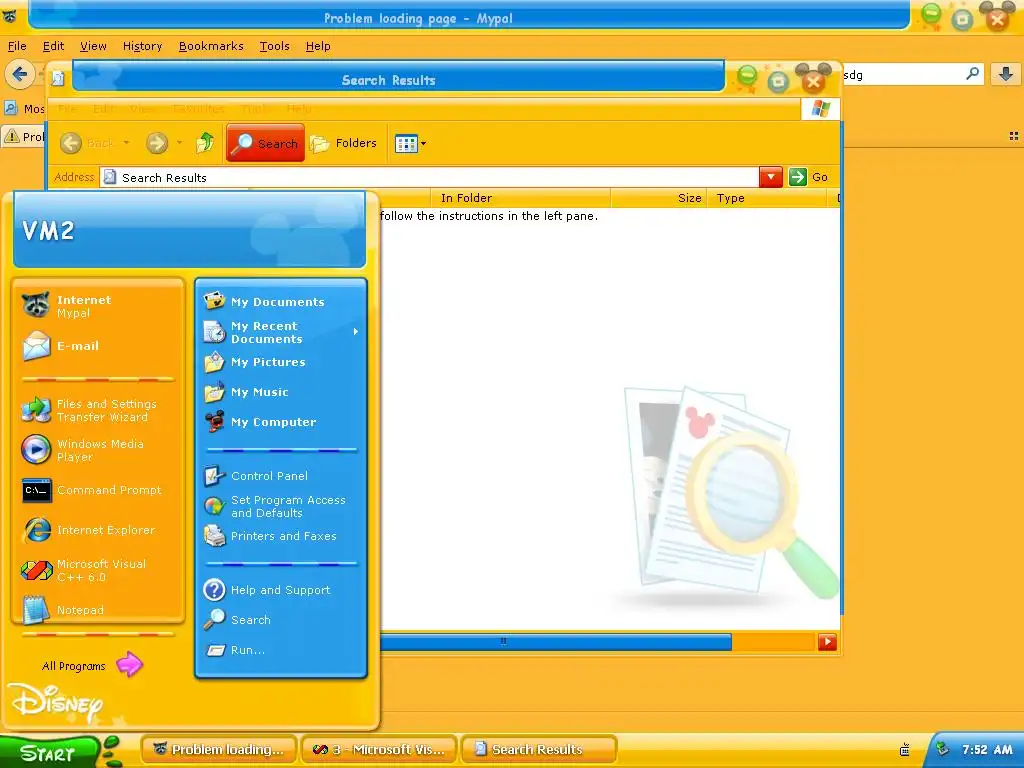Click the Address bar field showing Search Results
The height and width of the screenshot is (768, 1024).
pyautogui.click(x=429, y=177)
